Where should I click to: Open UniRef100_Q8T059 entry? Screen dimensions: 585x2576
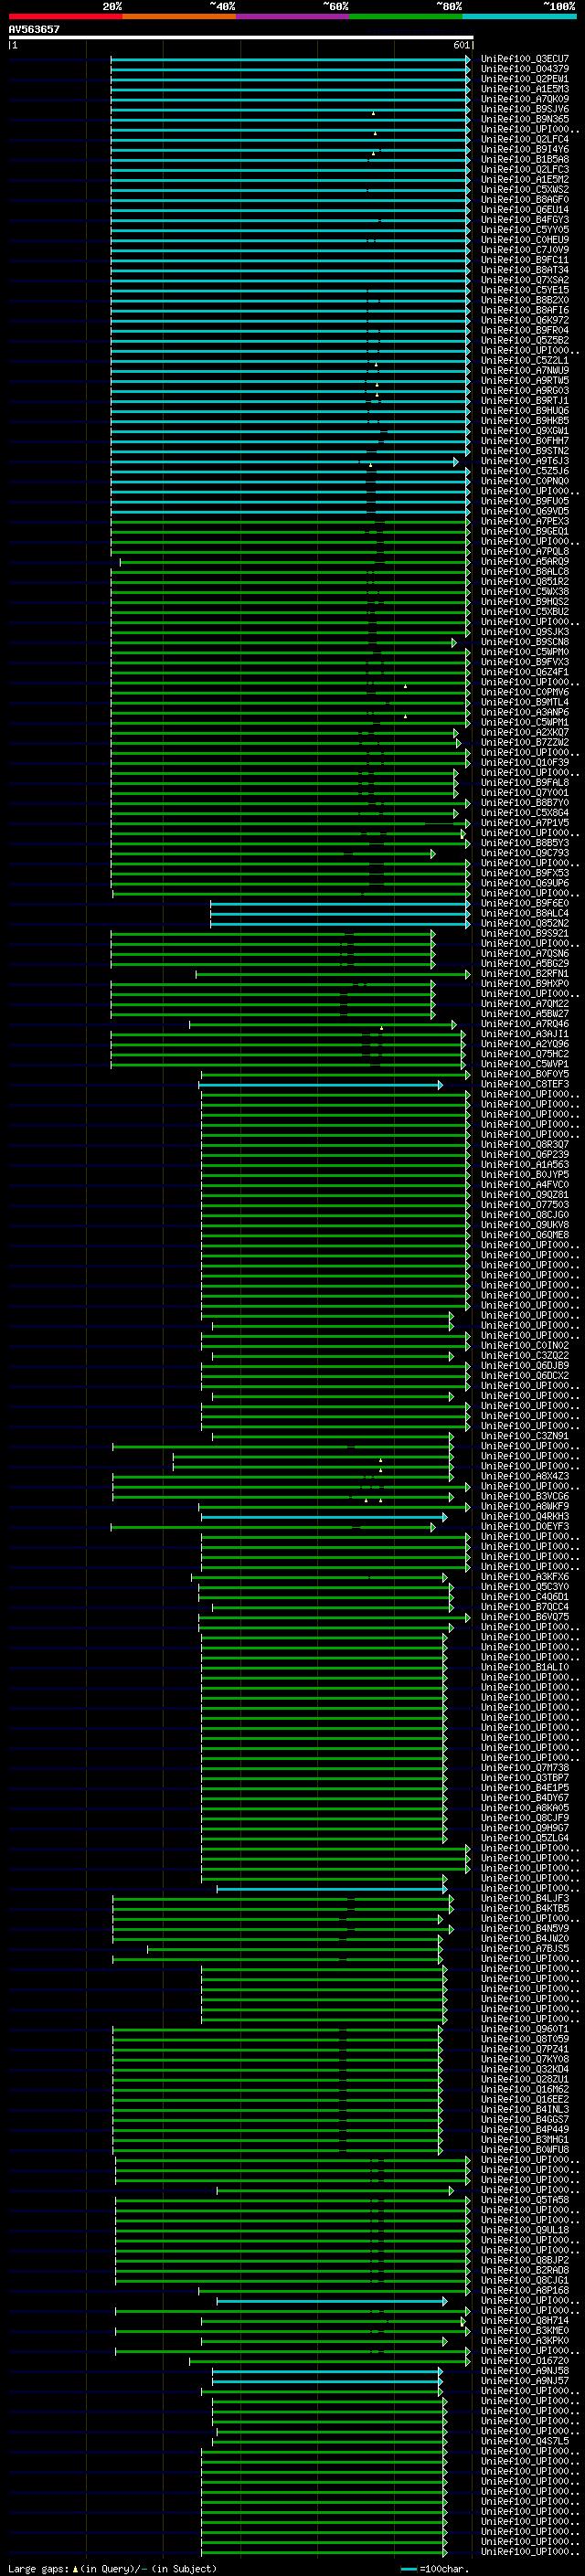524,2039
